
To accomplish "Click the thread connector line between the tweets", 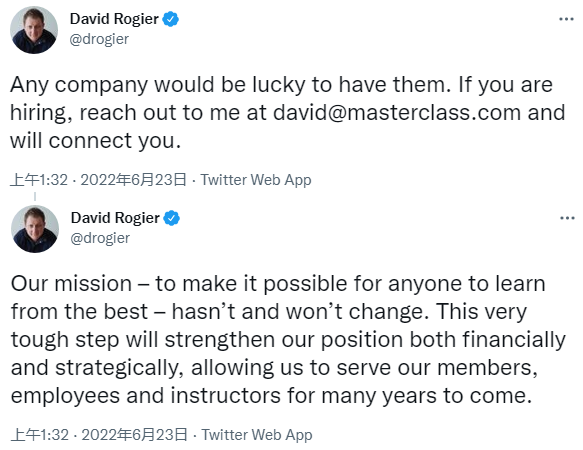I will click(35, 196).
